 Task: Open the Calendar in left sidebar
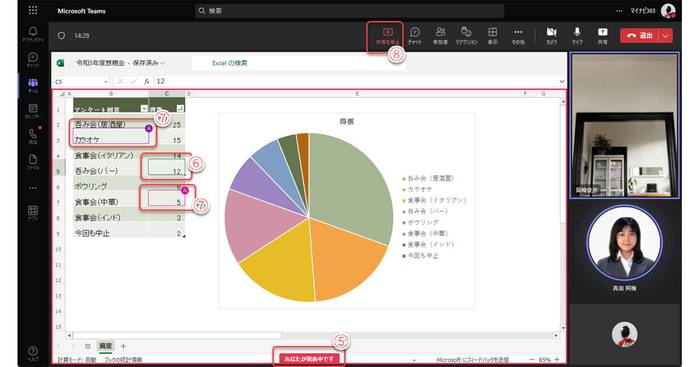(33, 111)
